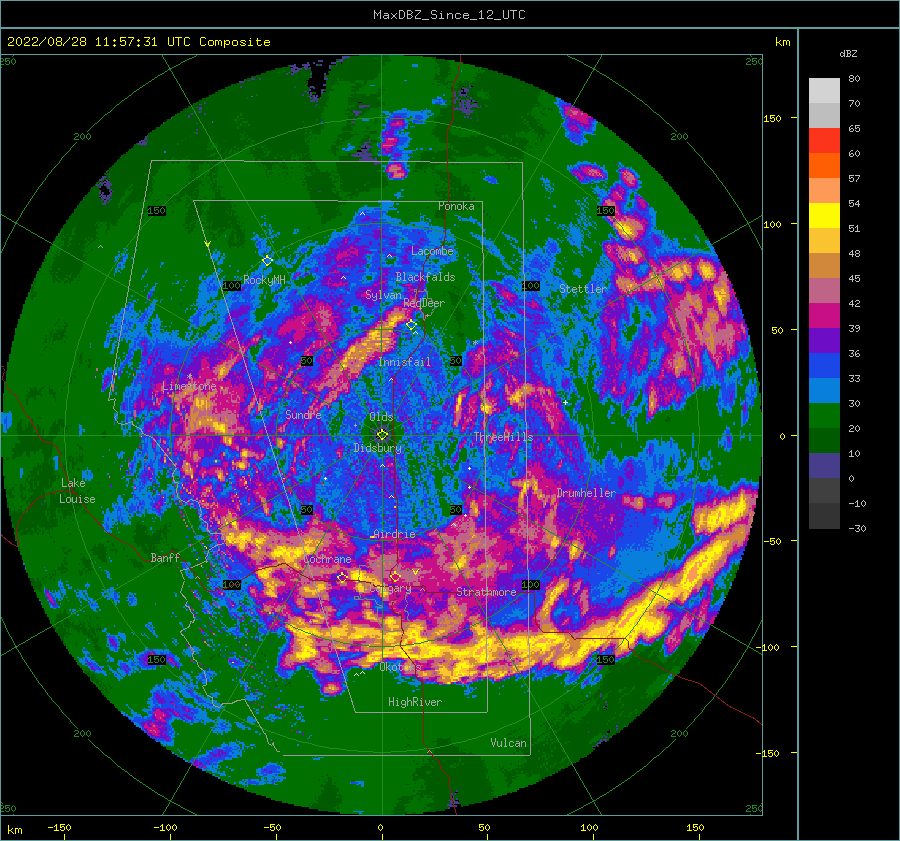The image size is (900, 841).
Task: Click the -150 tick label on bottom axis
Action: click(x=59, y=827)
